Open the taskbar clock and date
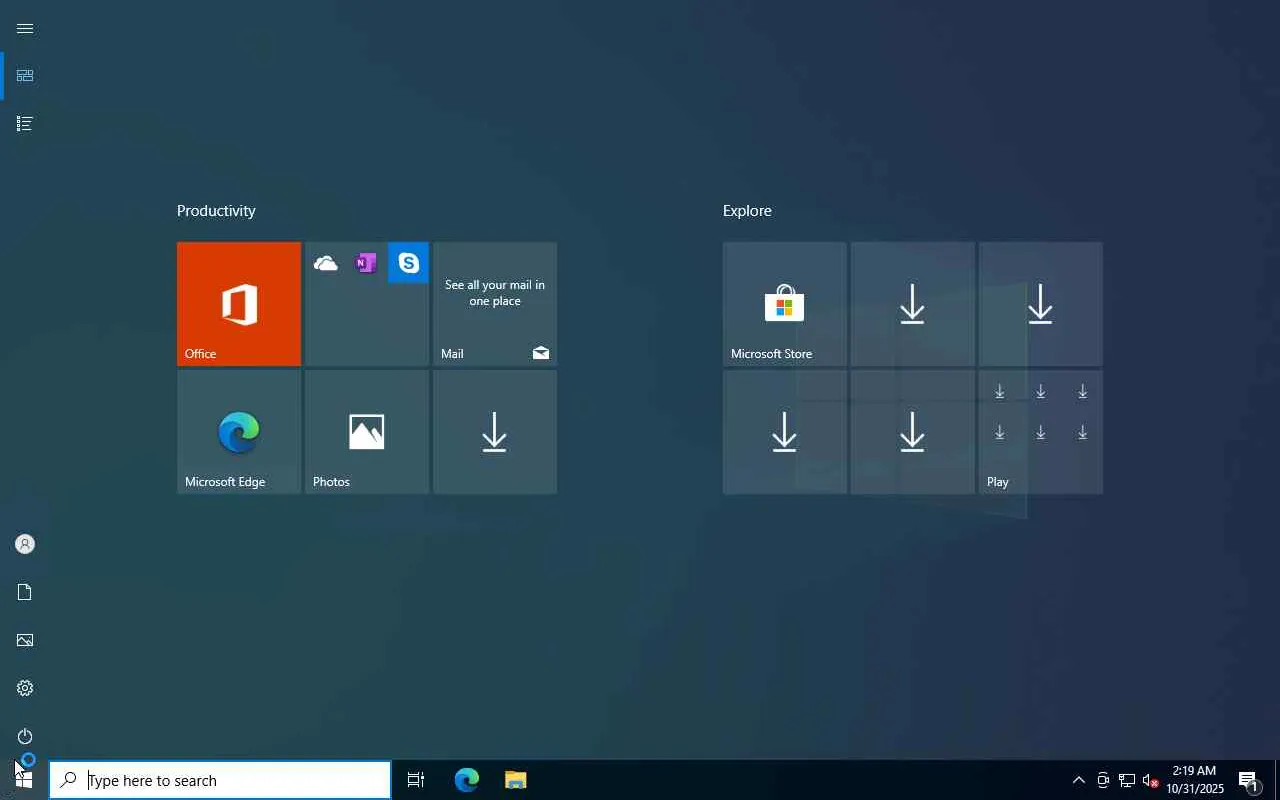The height and width of the screenshot is (800, 1280). (x=1195, y=780)
